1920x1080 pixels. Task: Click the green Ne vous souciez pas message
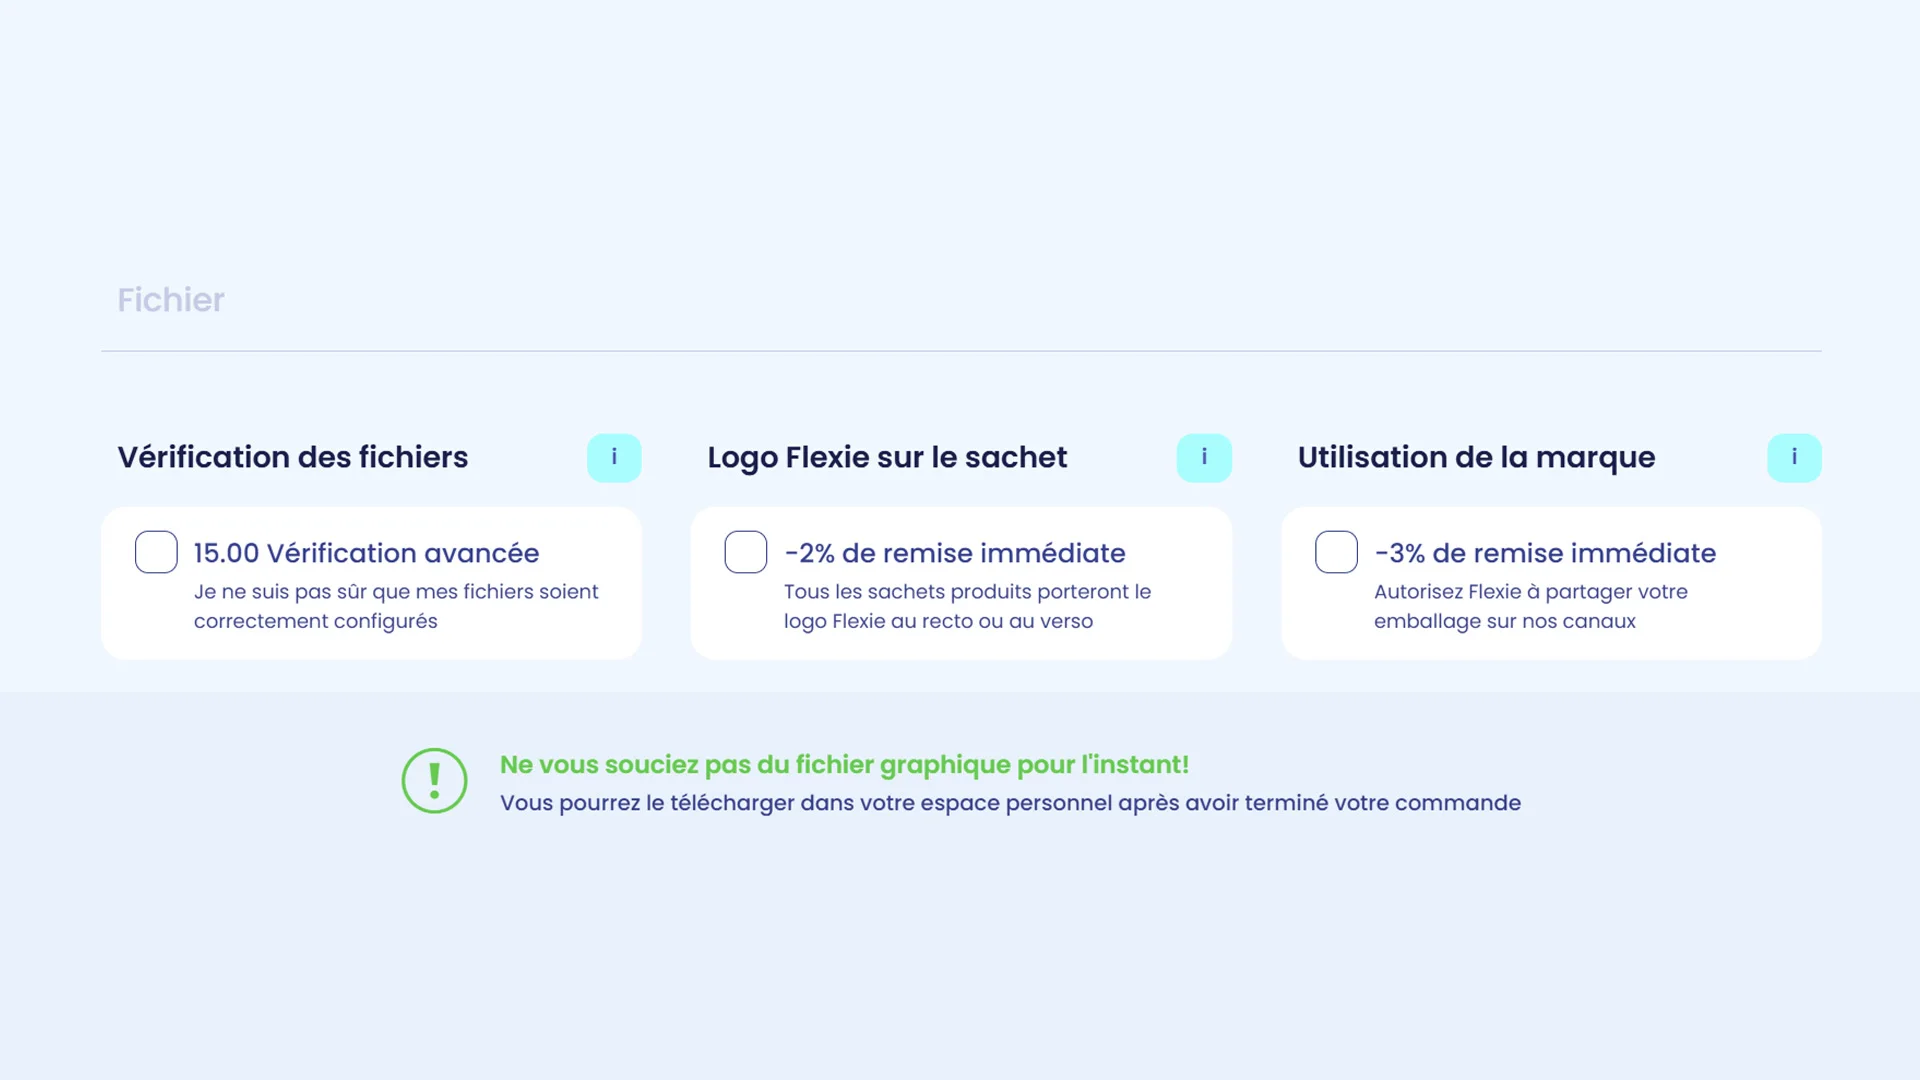coord(844,765)
